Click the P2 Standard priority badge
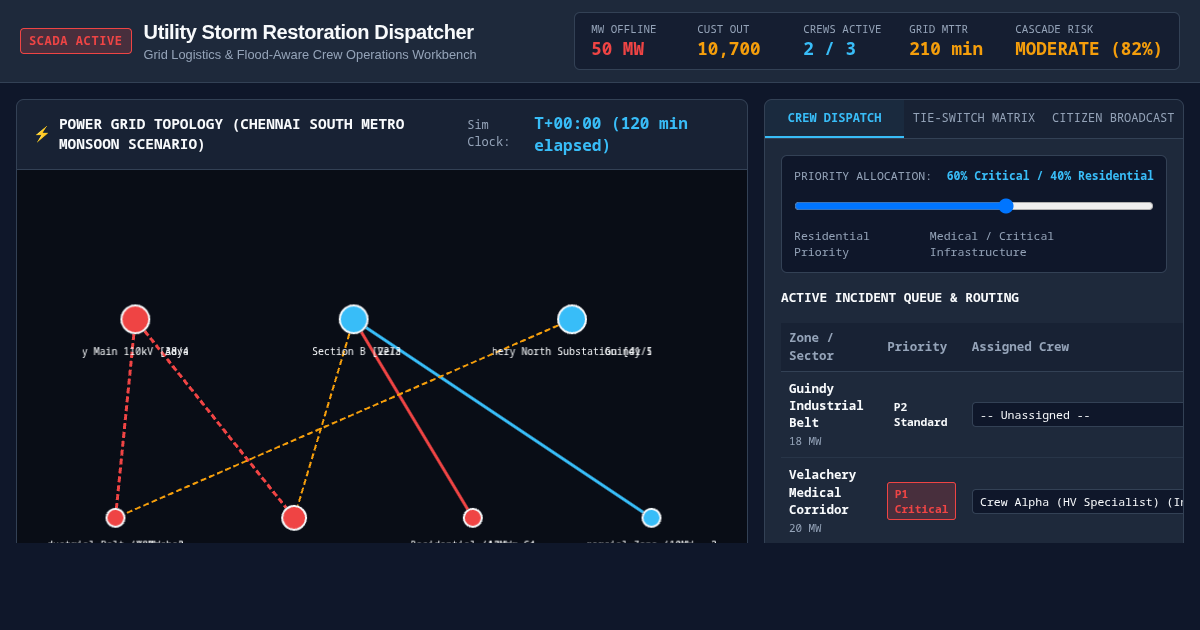The image size is (1200, 630). (x=921, y=414)
